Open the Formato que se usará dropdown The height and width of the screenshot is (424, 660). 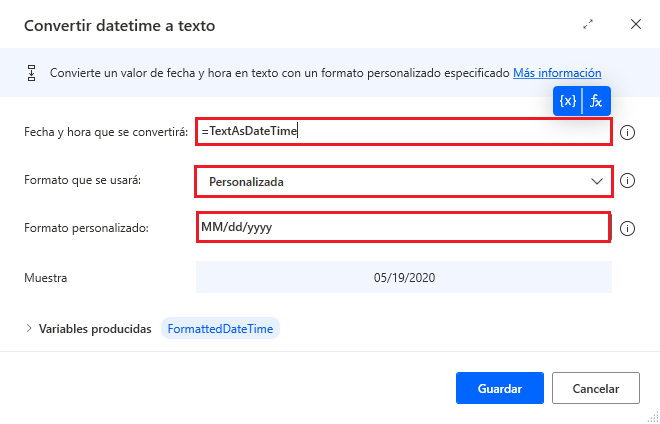(x=404, y=181)
